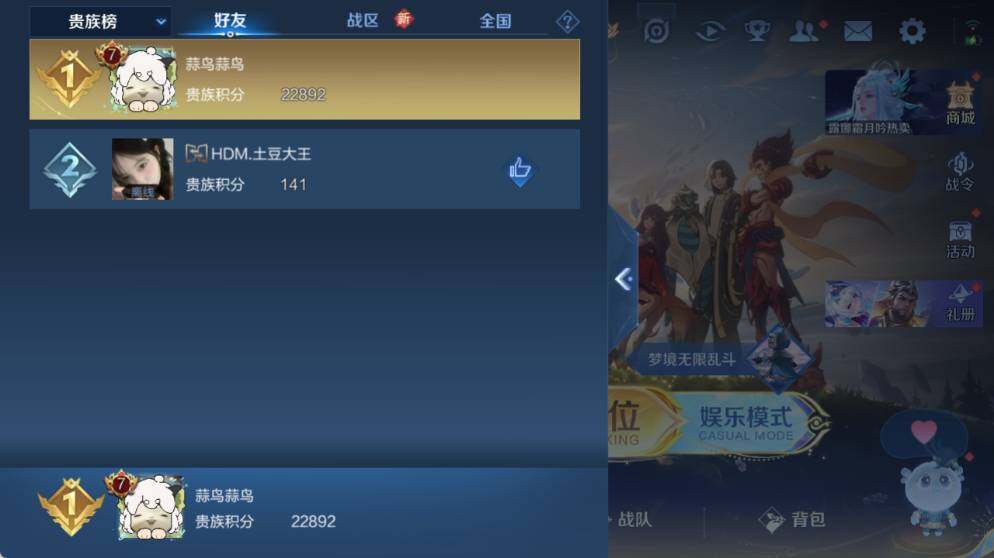Open the 战令 battle pass icon

pyautogui.click(x=960, y=171)
